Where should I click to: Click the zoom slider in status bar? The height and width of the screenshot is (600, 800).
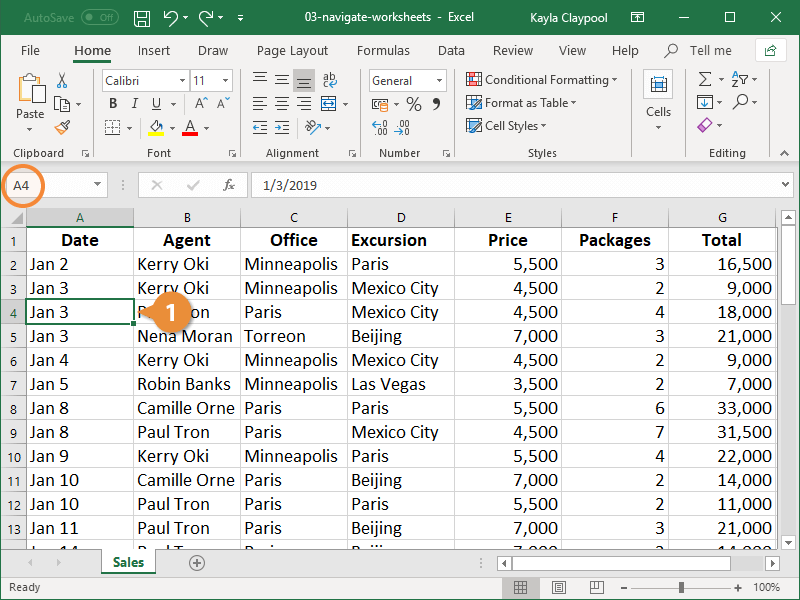click(682, 588)
